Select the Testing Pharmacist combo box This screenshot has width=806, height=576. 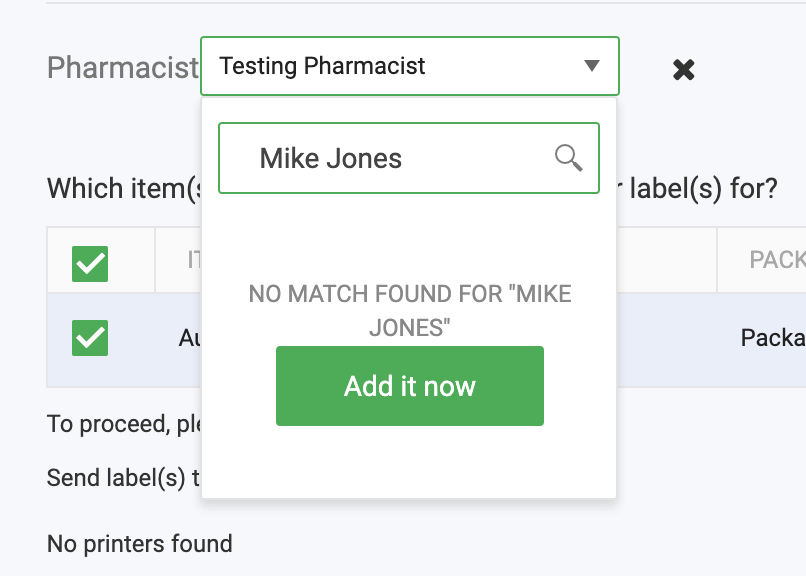click(410, 66)
